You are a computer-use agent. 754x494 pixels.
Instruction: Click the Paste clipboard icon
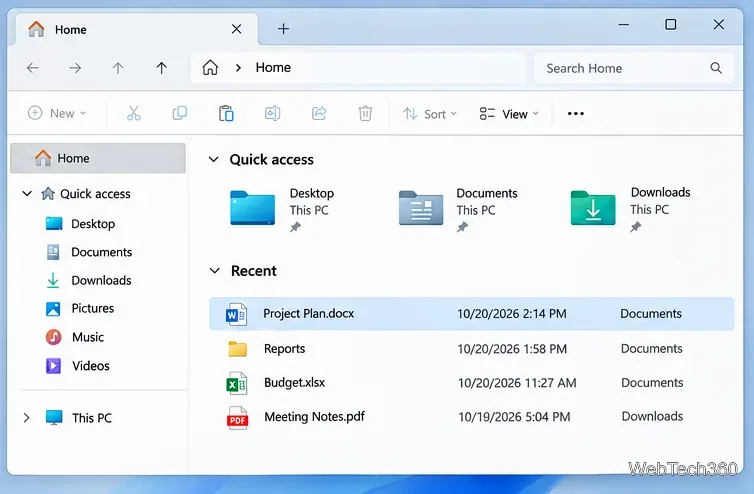226,114
